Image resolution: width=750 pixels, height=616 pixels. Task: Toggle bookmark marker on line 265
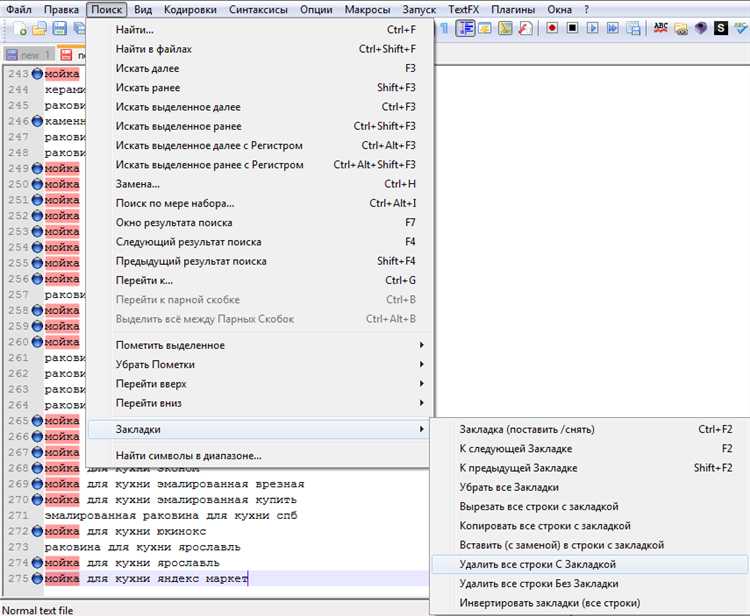(x=37, y=421)
